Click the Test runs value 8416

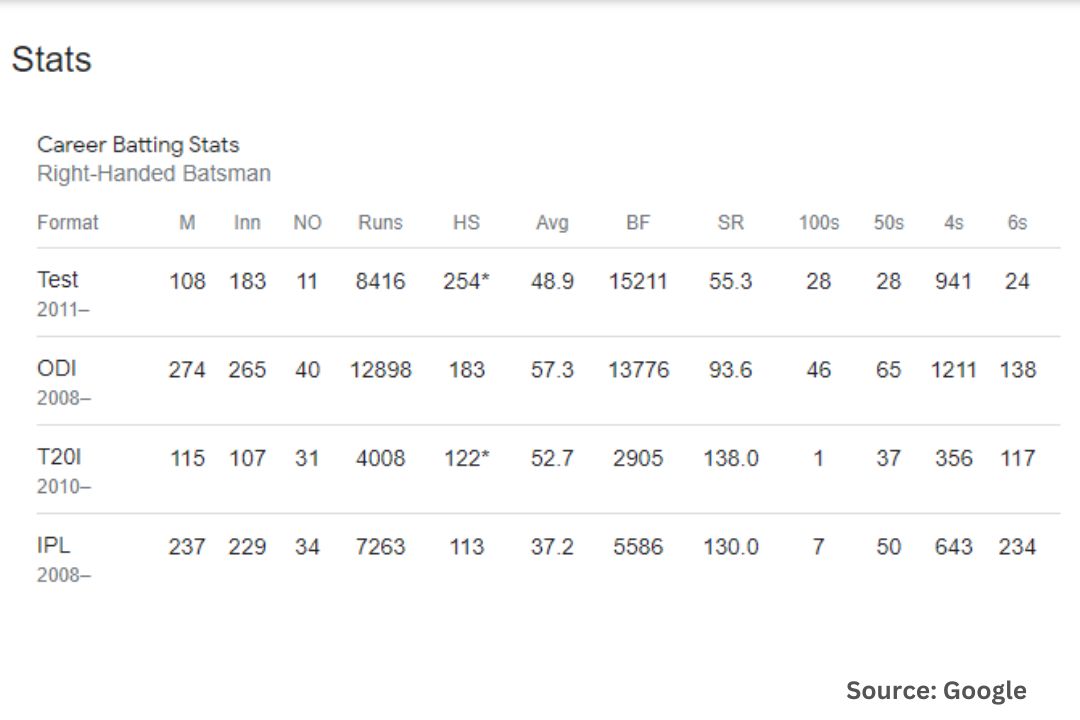[380, 281]
